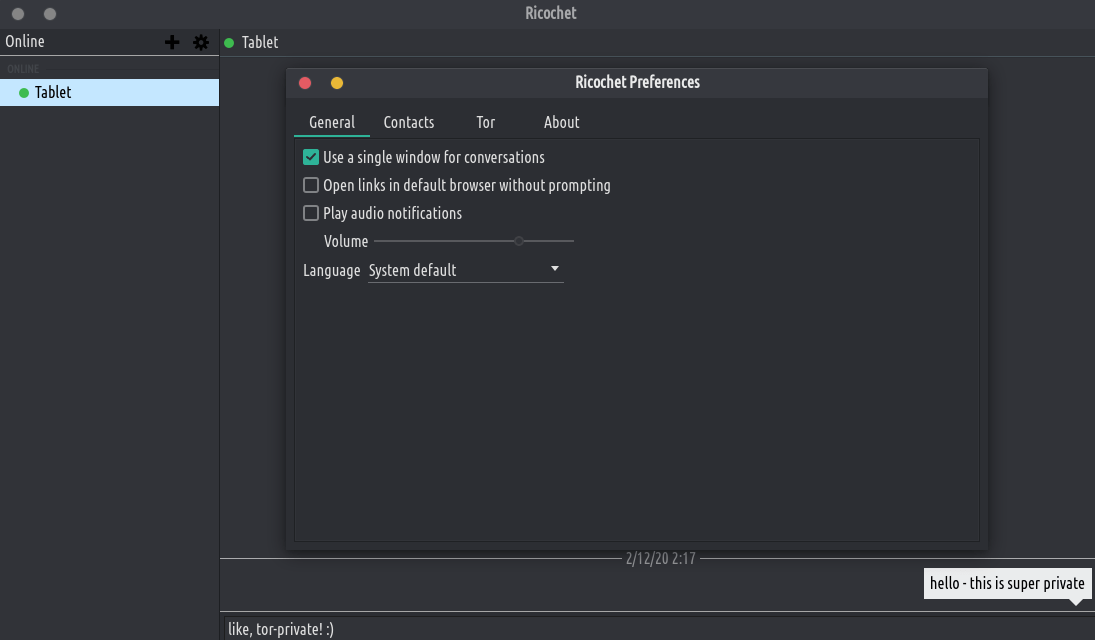
Task: Click the message input field
Action: point(650,629)
